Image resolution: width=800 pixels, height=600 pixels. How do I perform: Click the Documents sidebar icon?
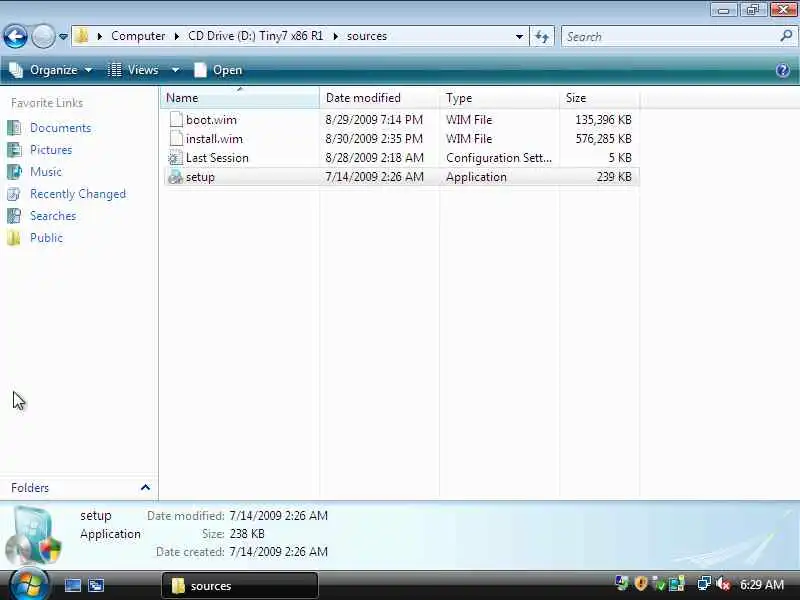point(14,128)
